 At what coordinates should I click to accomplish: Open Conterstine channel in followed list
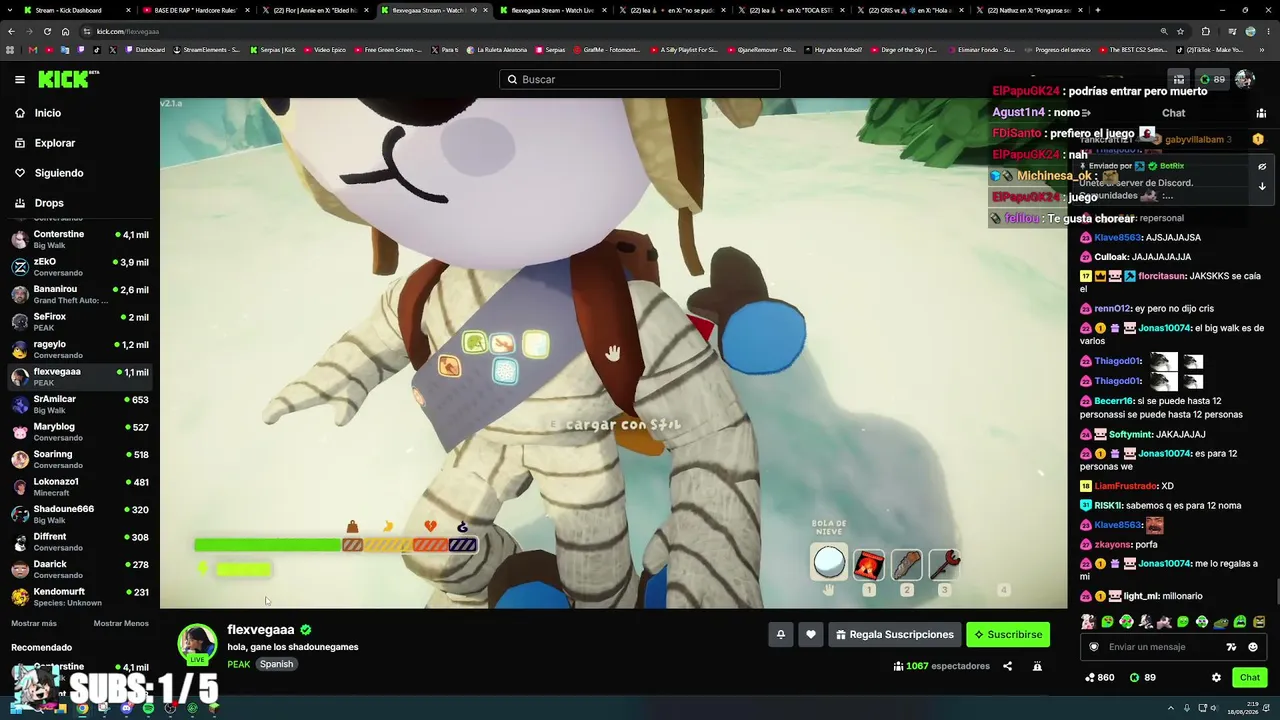[x=80, y=239]
